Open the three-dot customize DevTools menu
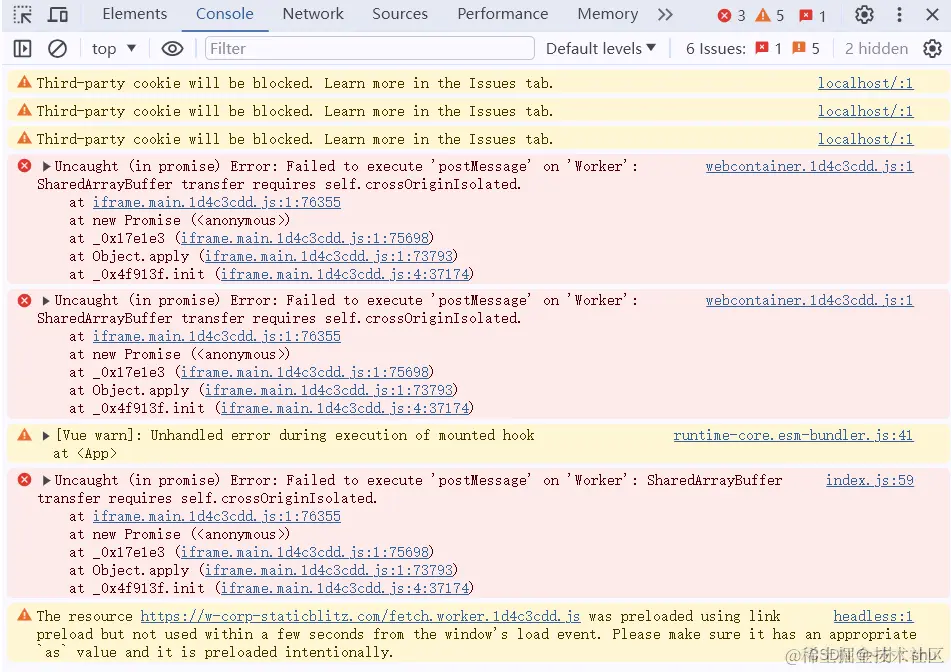 point(899,15)
